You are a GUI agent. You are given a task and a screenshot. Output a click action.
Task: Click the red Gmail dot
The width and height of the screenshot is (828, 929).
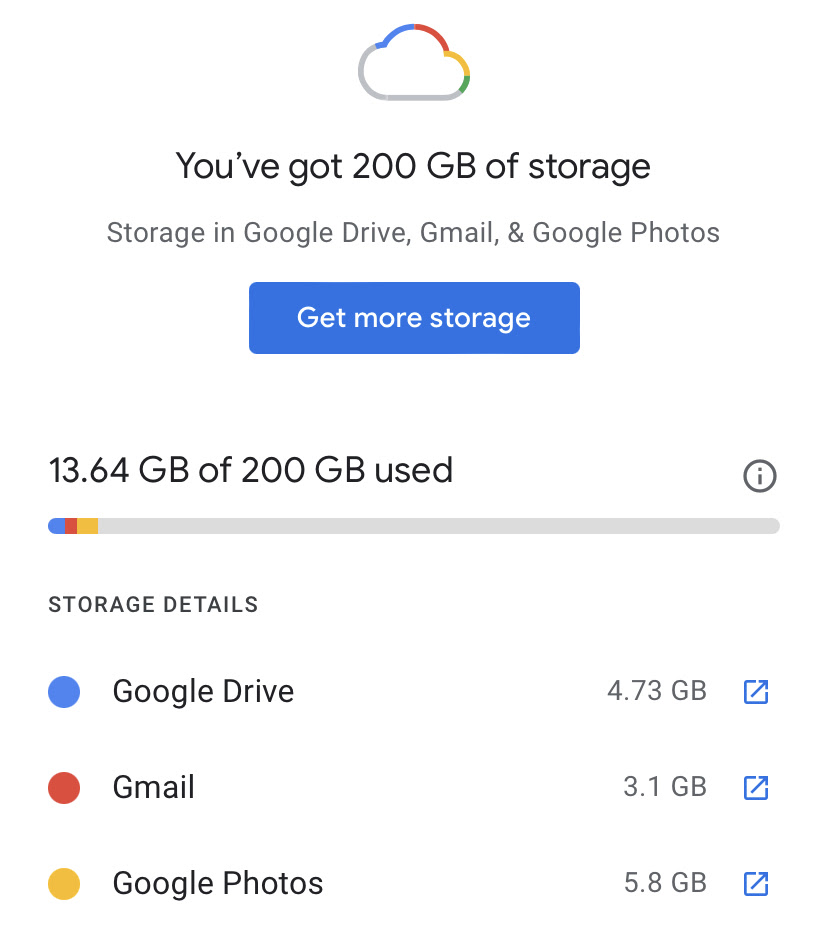click(64, 787)
